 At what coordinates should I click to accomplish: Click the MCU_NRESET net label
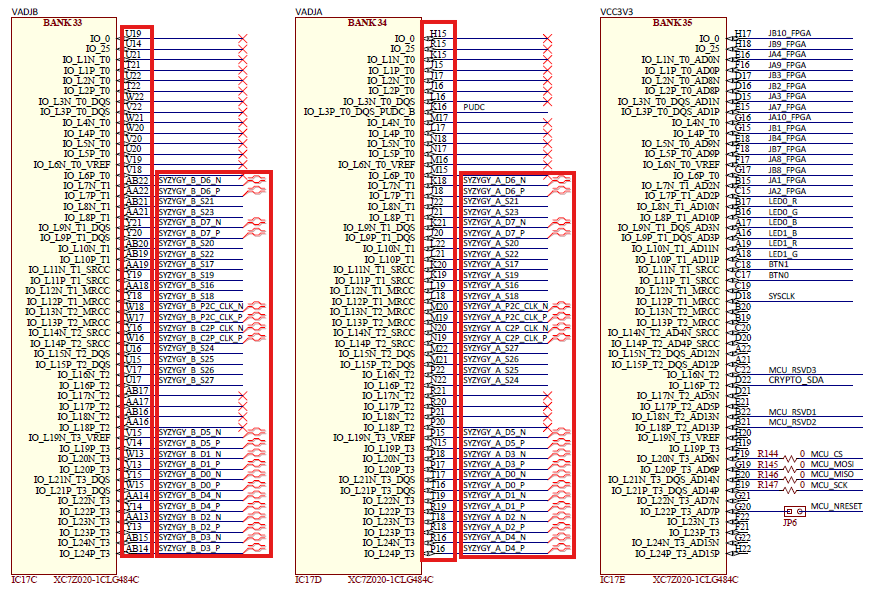pos(836,506)
